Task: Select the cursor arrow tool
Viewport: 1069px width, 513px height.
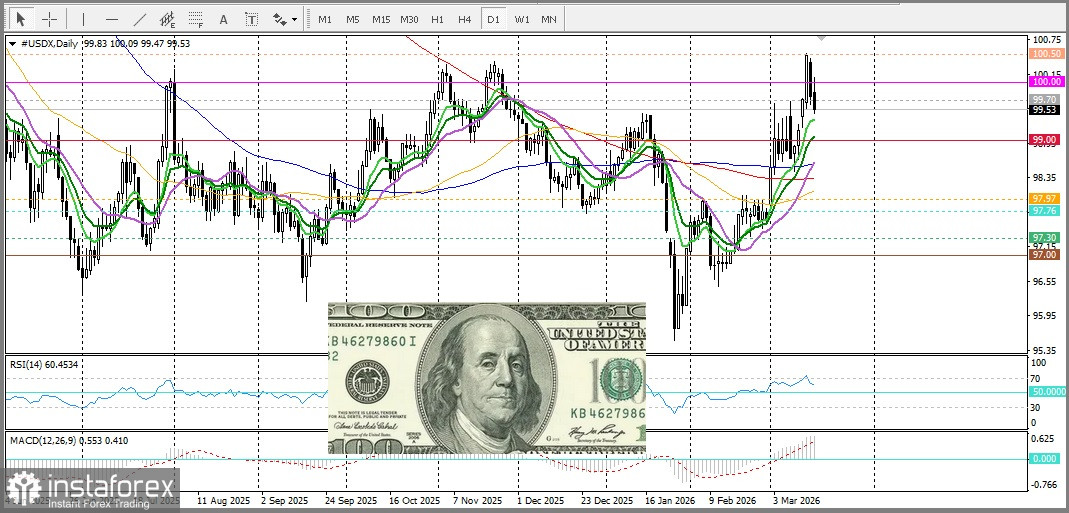Action: coord(21,19)
